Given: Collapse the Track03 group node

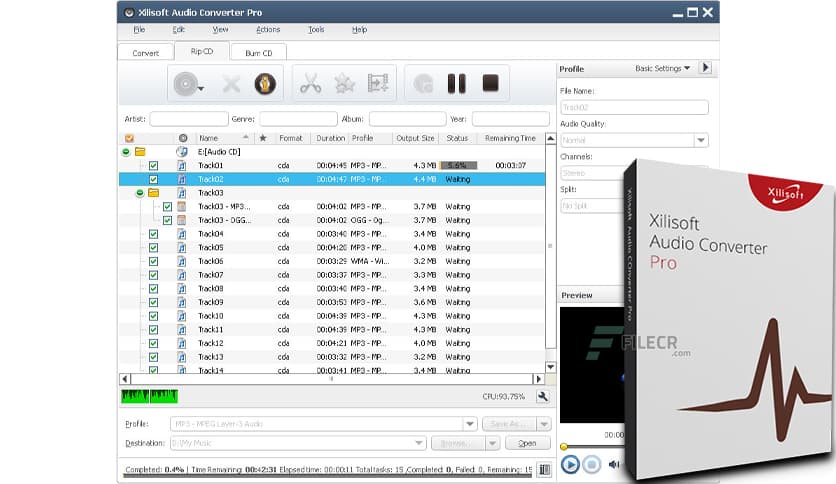Looking at the screenshot, I should [x=140, y=193].
